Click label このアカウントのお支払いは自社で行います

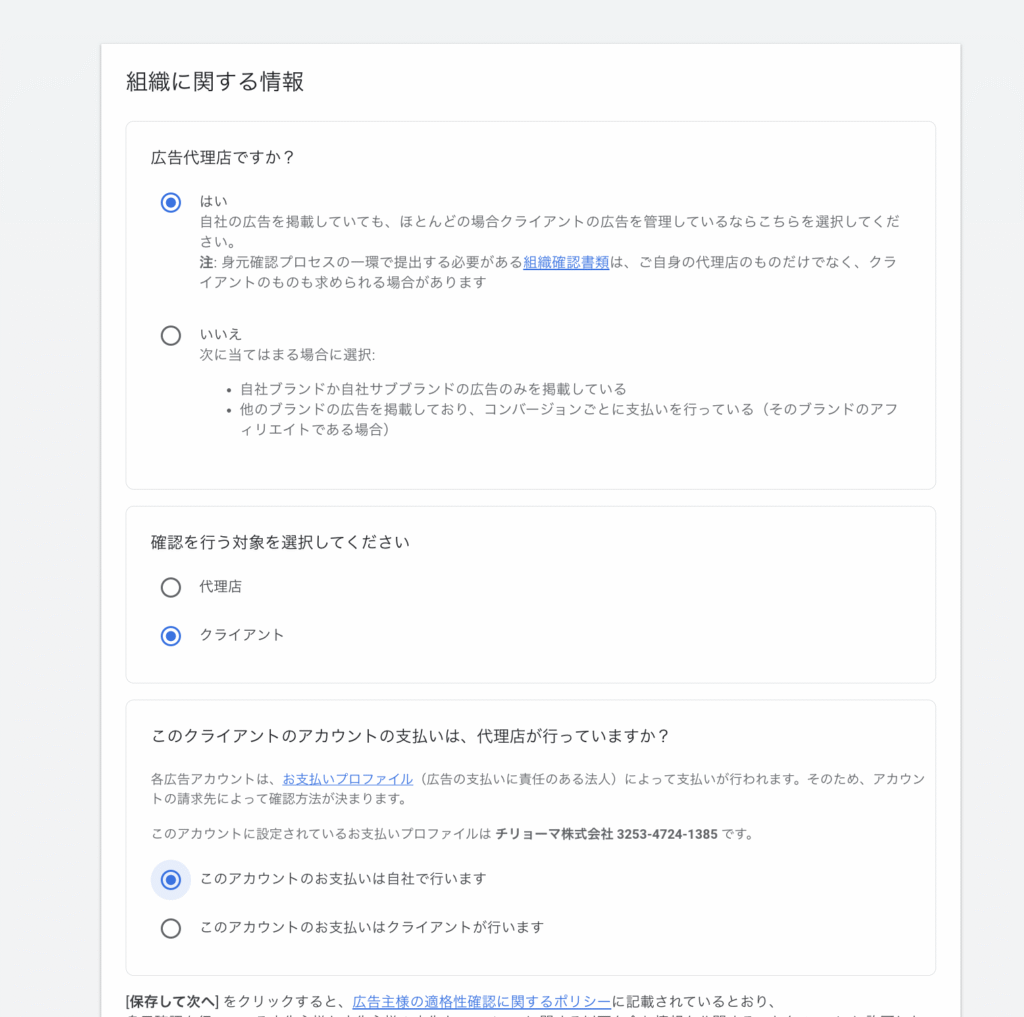(343, 879)
